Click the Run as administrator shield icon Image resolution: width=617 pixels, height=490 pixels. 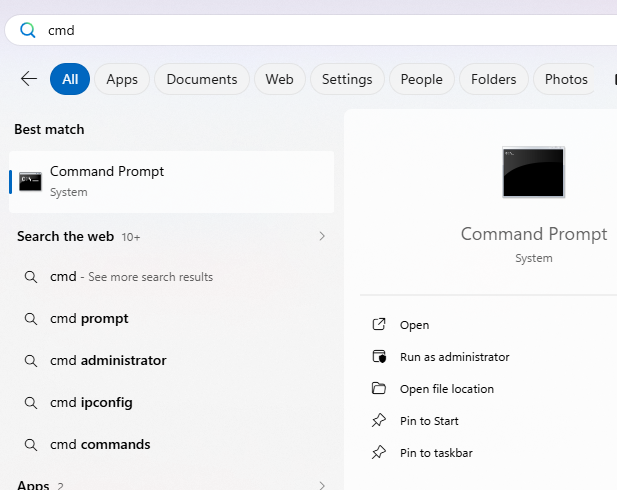coord(379,357)
